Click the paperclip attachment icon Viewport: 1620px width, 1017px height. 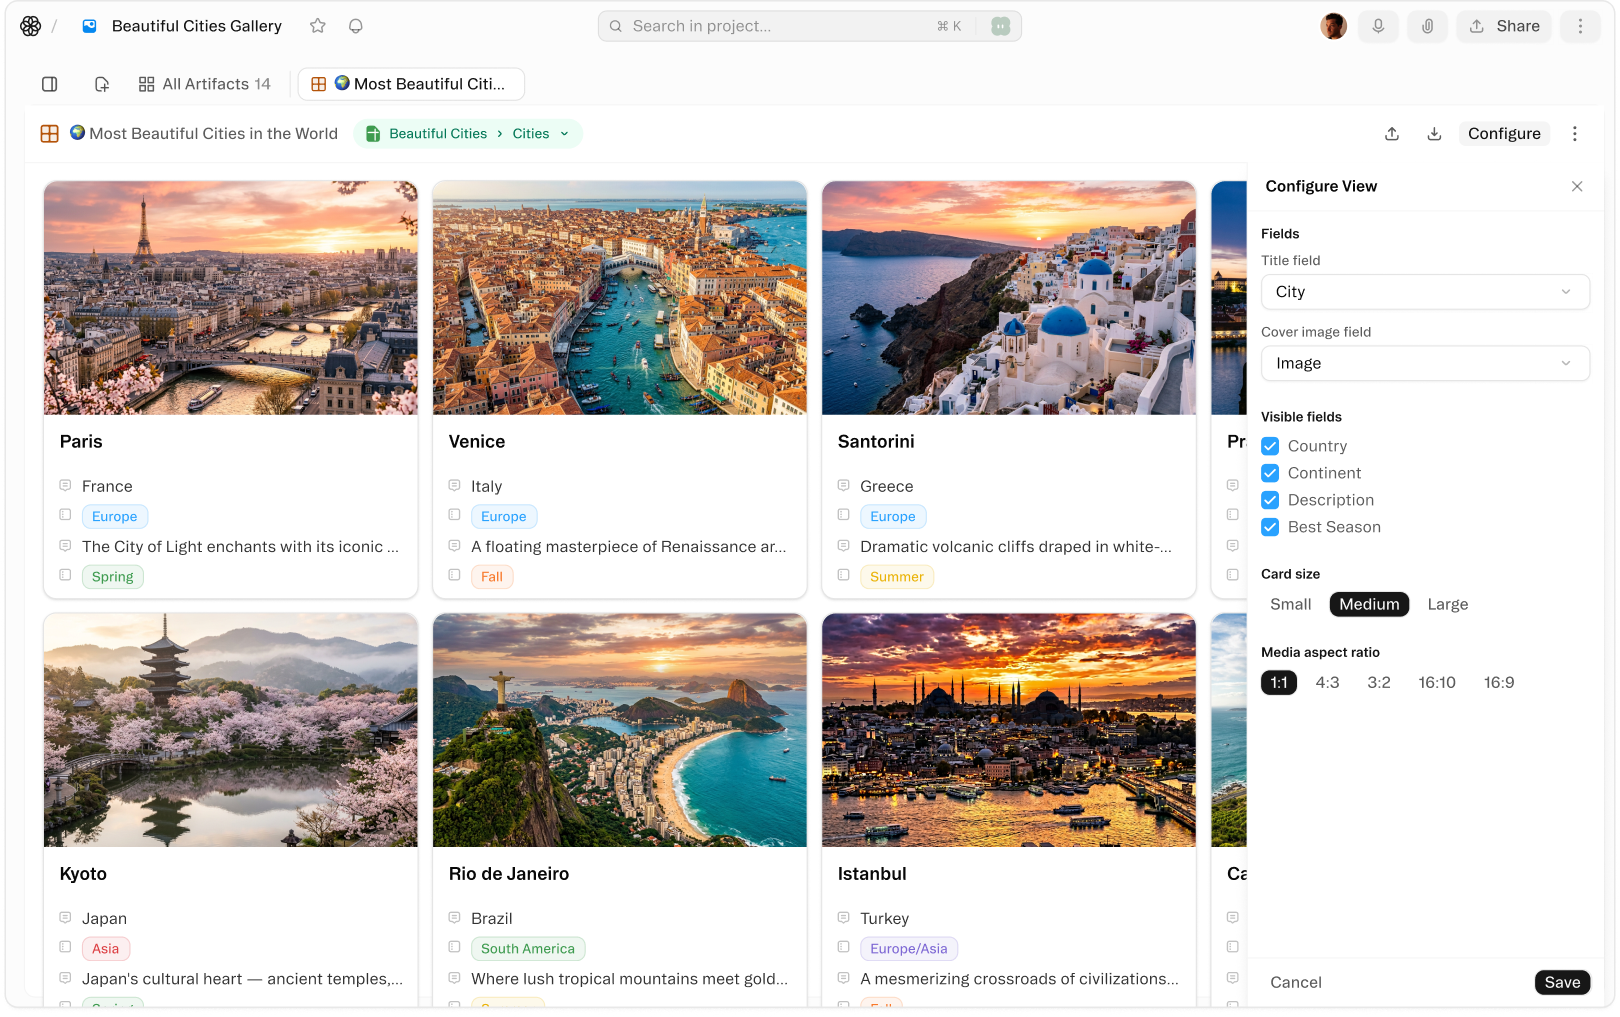[x=1427, y=26]
